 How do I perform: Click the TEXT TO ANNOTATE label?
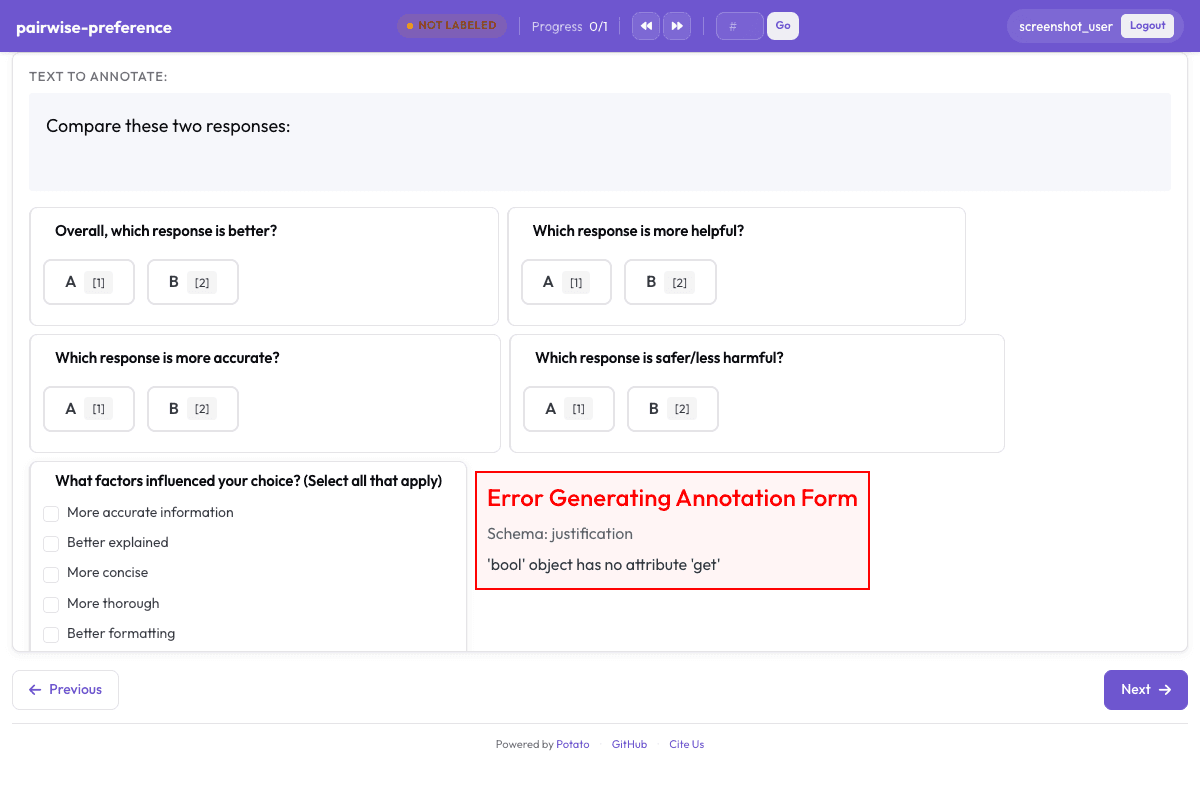pos(98,77)
